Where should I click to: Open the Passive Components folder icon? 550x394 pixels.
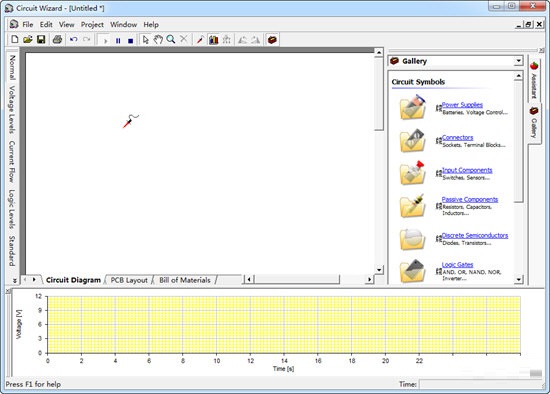pyautogui.click(x=412, y=206)
